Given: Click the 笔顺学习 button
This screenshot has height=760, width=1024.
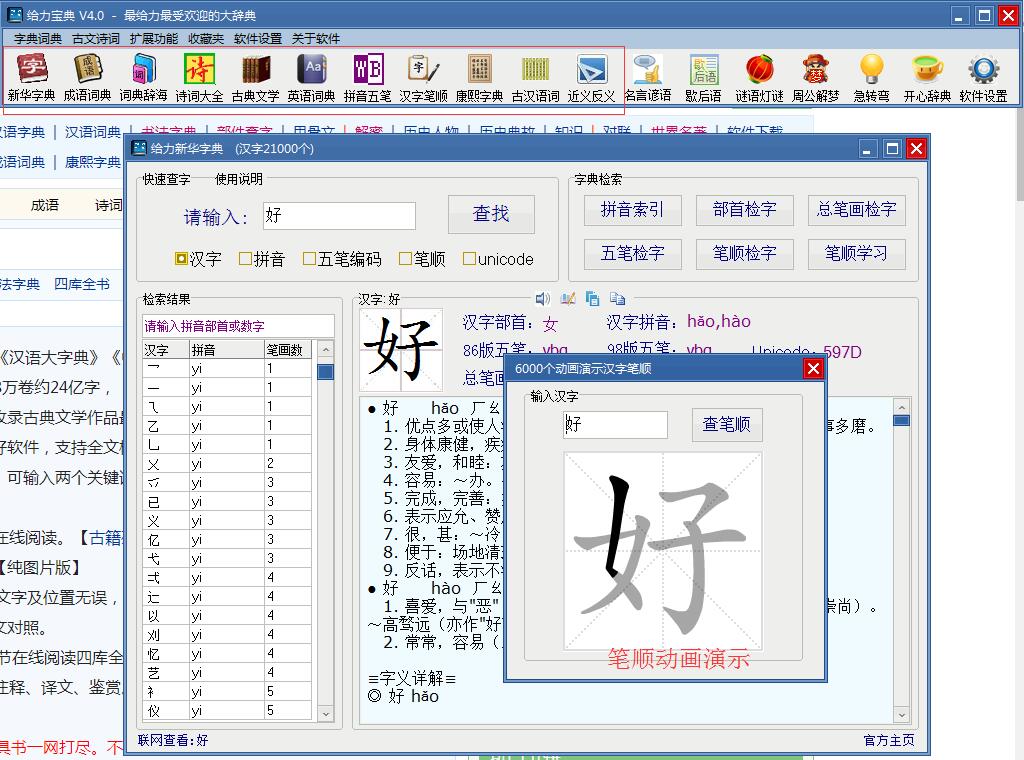Looking at the screenshot, I should 857,254.
